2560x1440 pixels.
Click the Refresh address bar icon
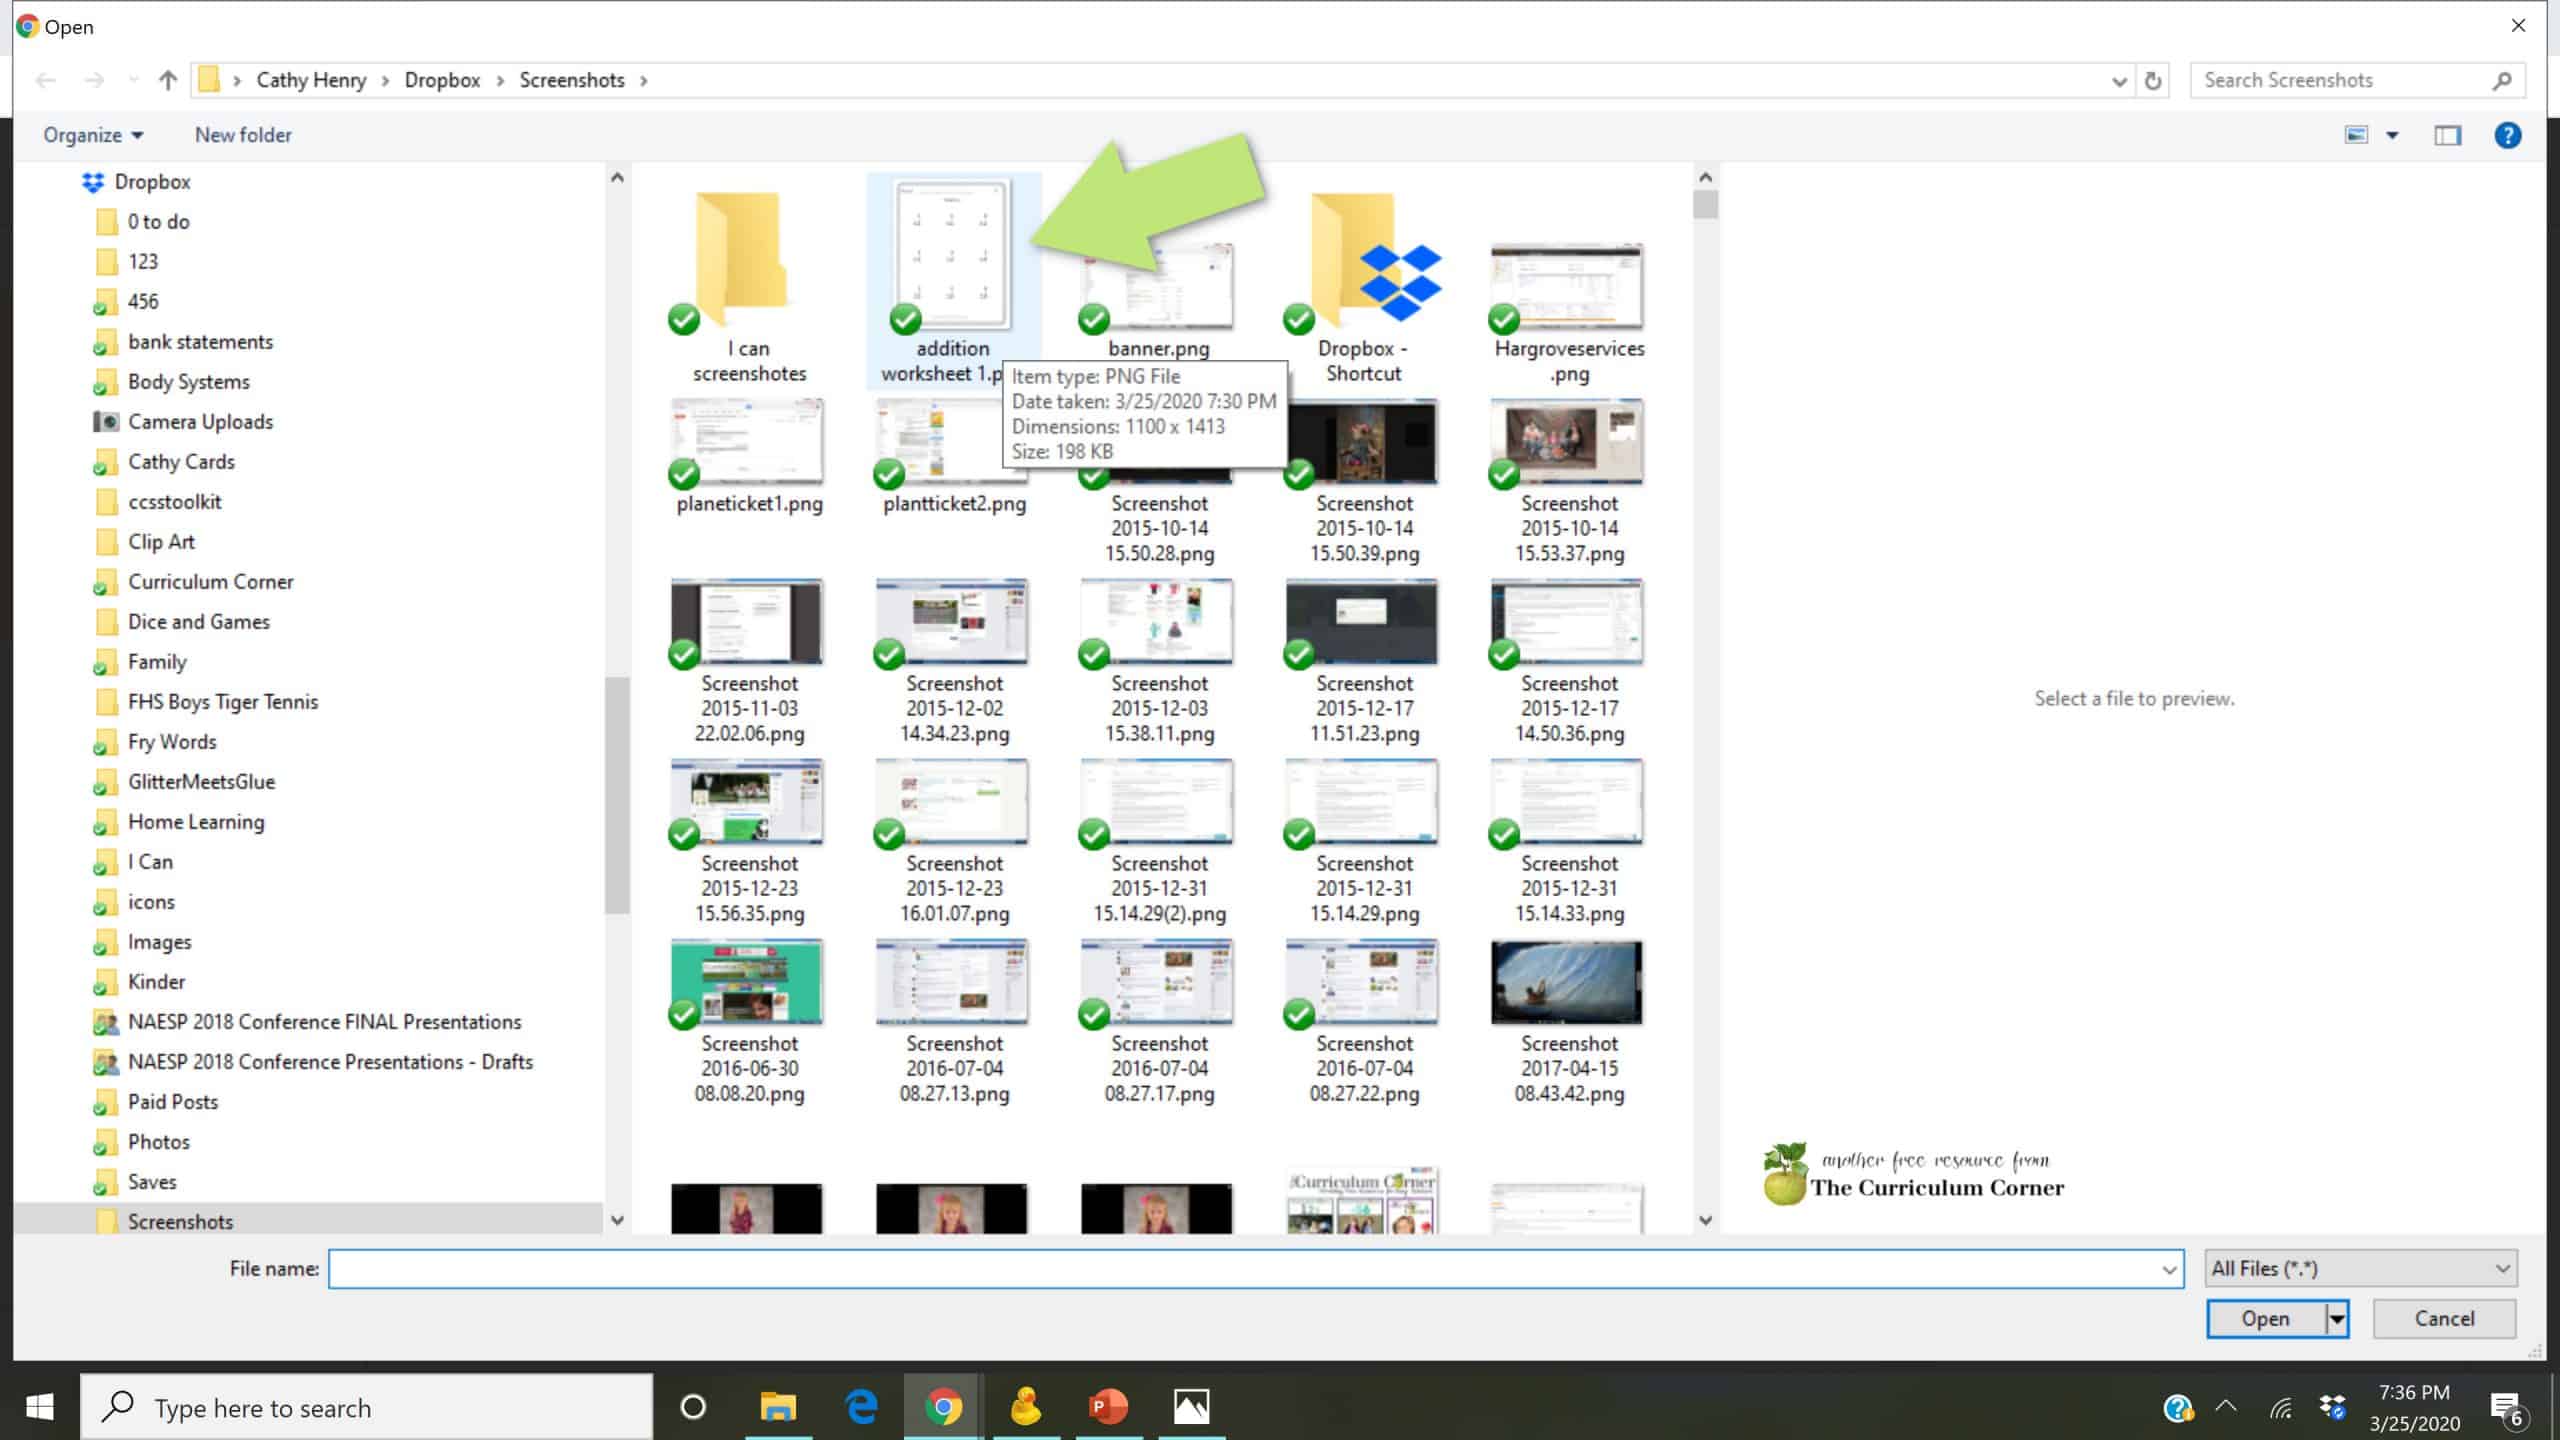[2153, 80]
